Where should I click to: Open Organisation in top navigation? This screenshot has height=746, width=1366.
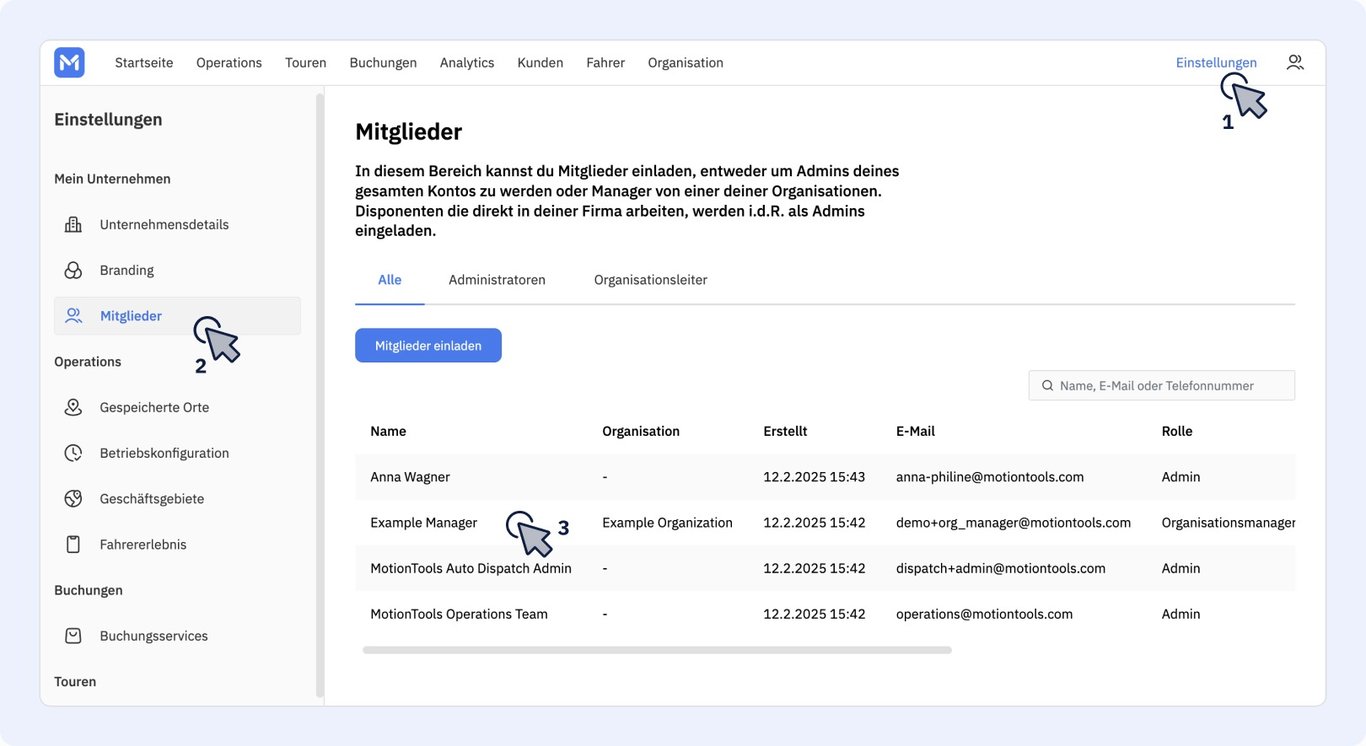(x=685, y=63)
